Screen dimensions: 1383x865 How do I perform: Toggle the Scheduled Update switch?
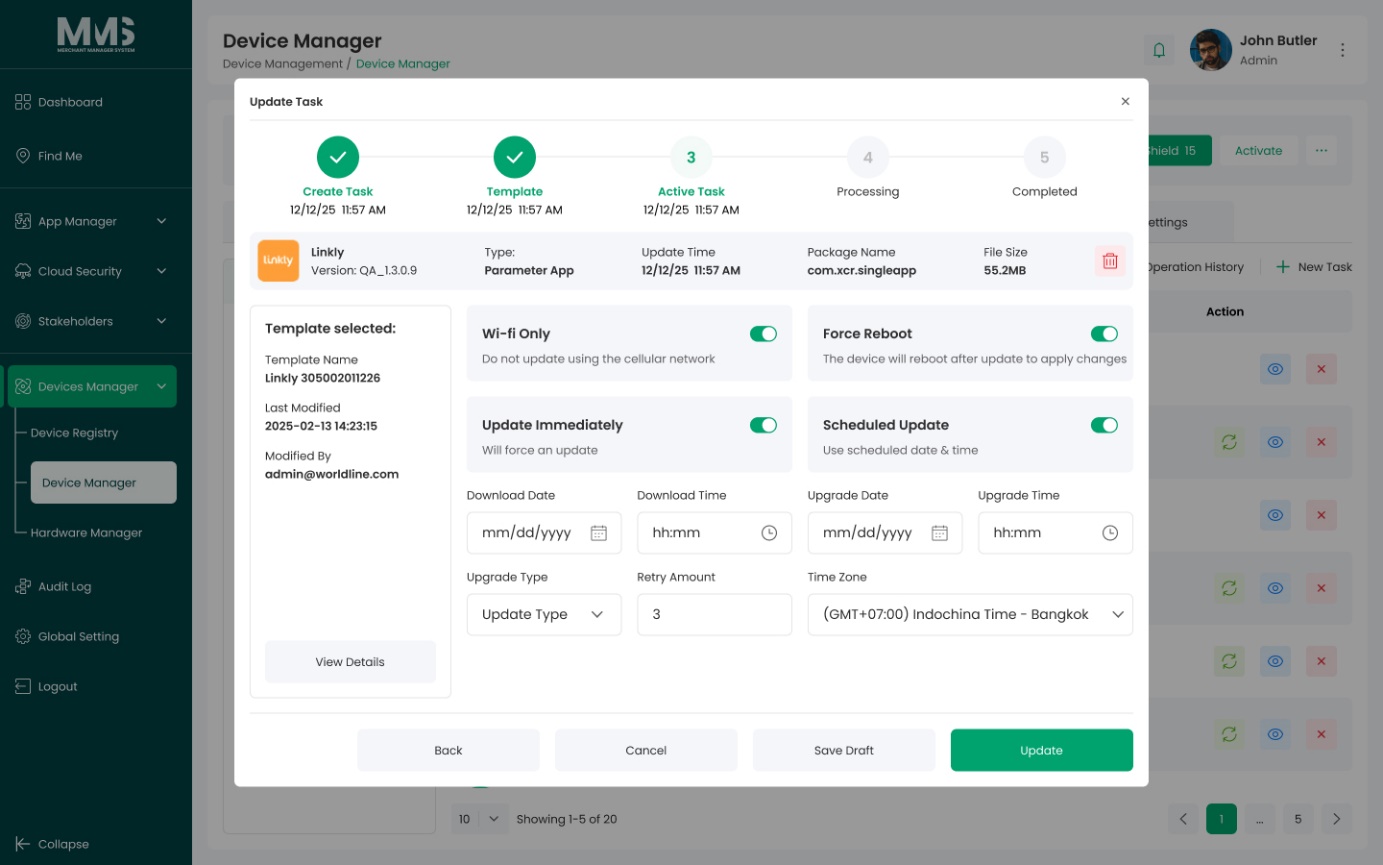pos(1104,425)
